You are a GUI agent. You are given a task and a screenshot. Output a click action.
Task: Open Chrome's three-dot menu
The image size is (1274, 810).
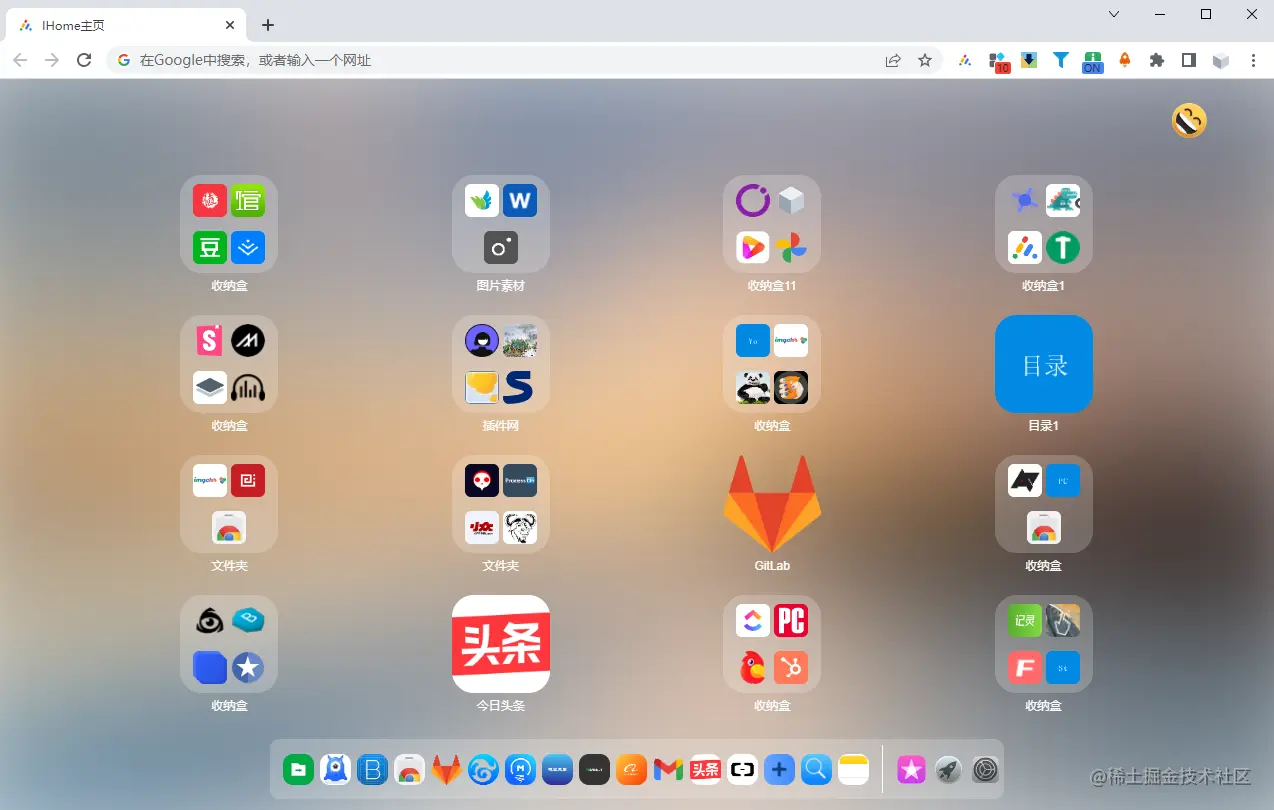(1253, 60)
